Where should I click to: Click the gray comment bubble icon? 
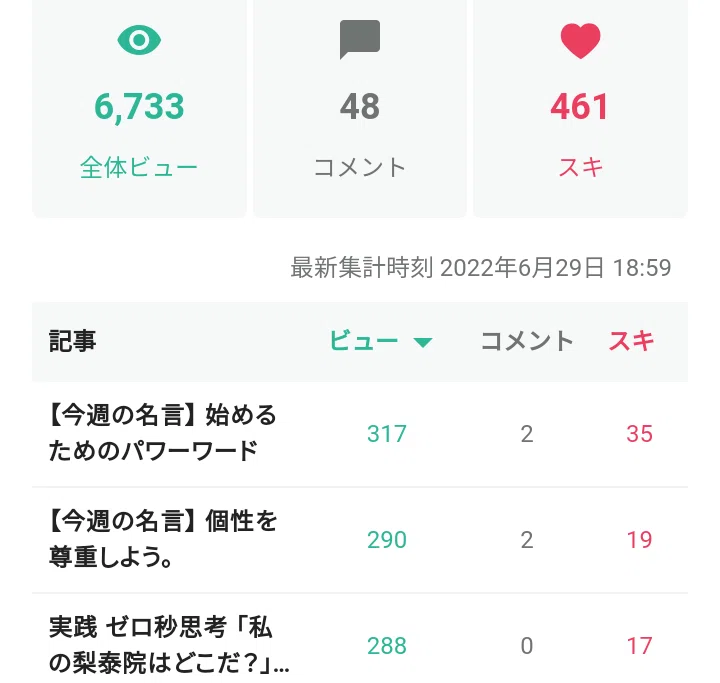(360, 40)
